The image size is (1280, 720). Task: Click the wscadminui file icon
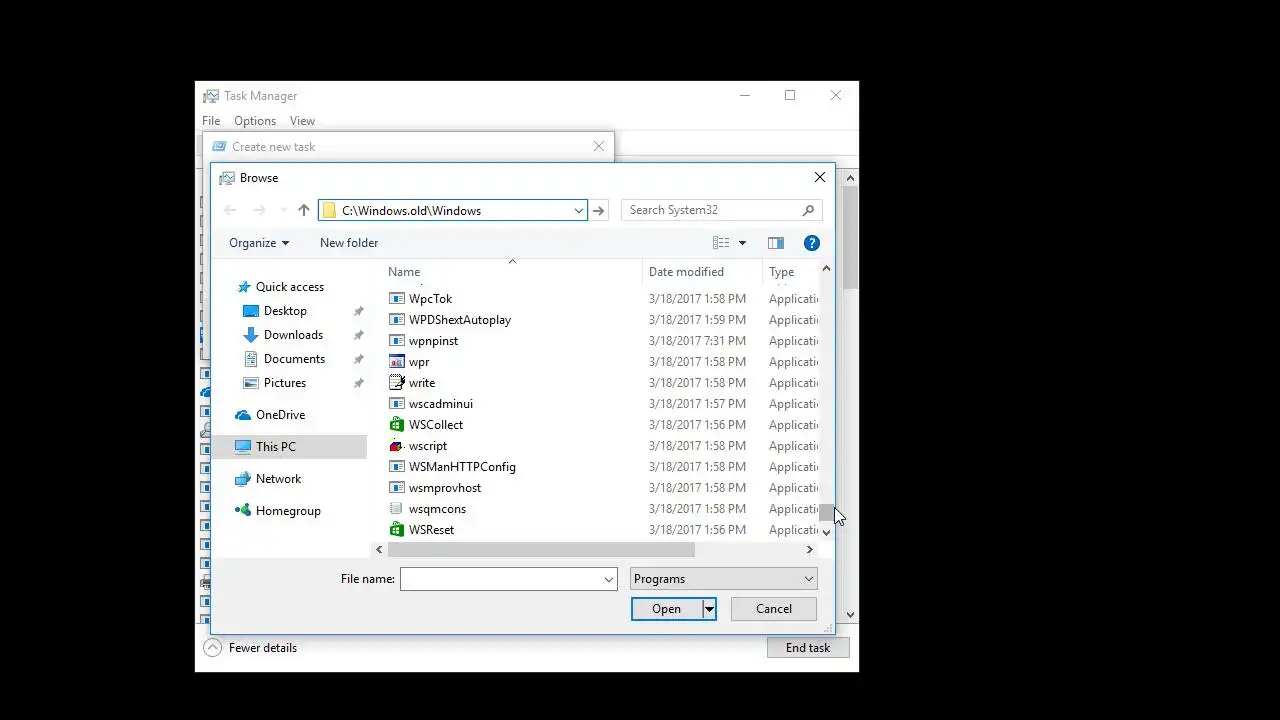click(x=397, y=404)
